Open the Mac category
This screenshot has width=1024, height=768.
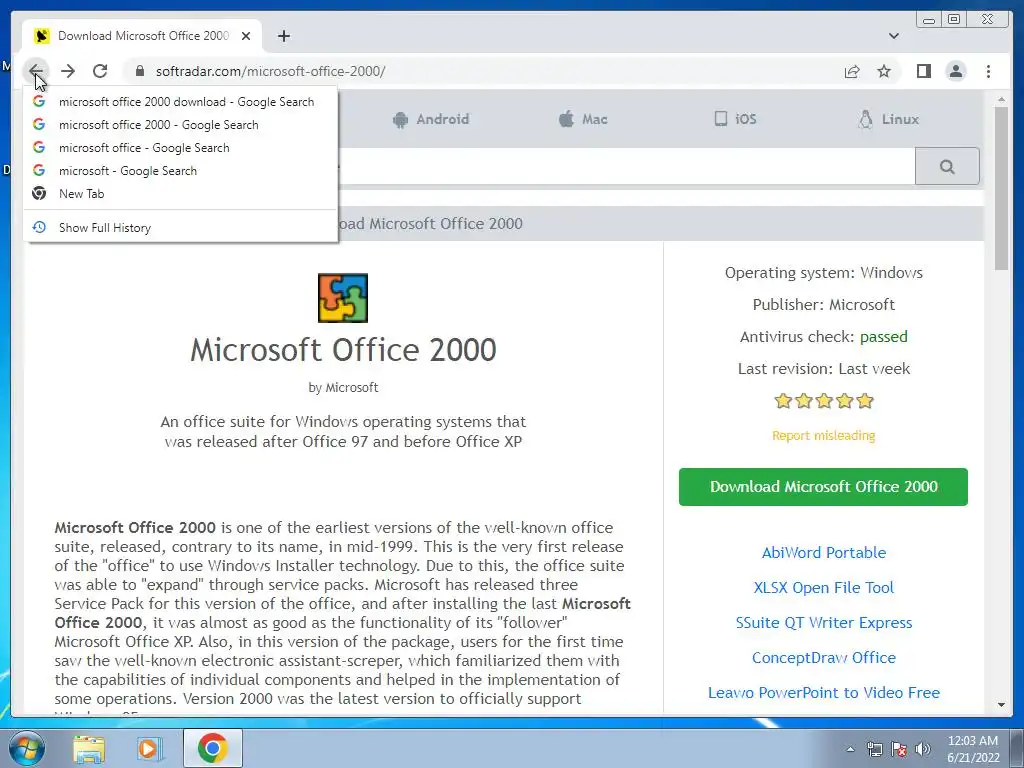(x=583, y=119)
